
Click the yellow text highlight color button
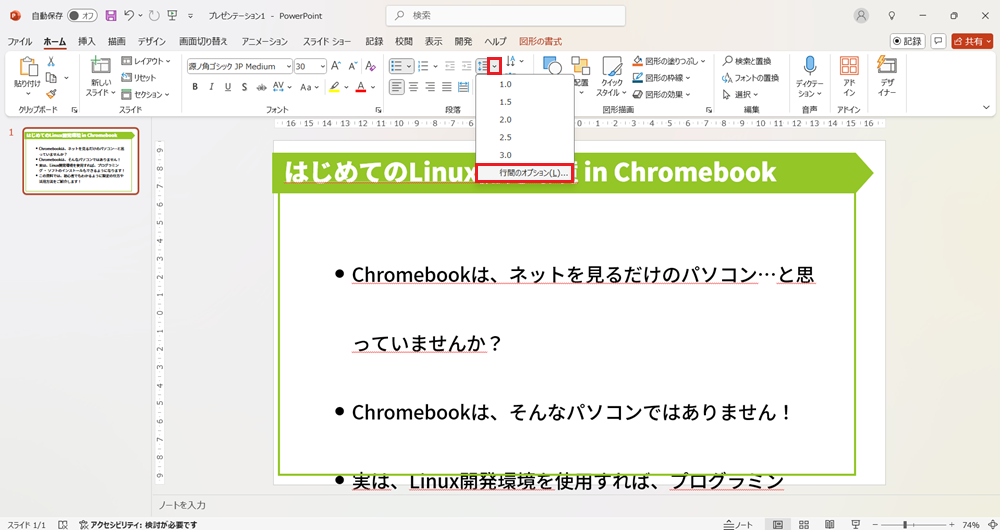pyautogui.click(x=334, y=87)
